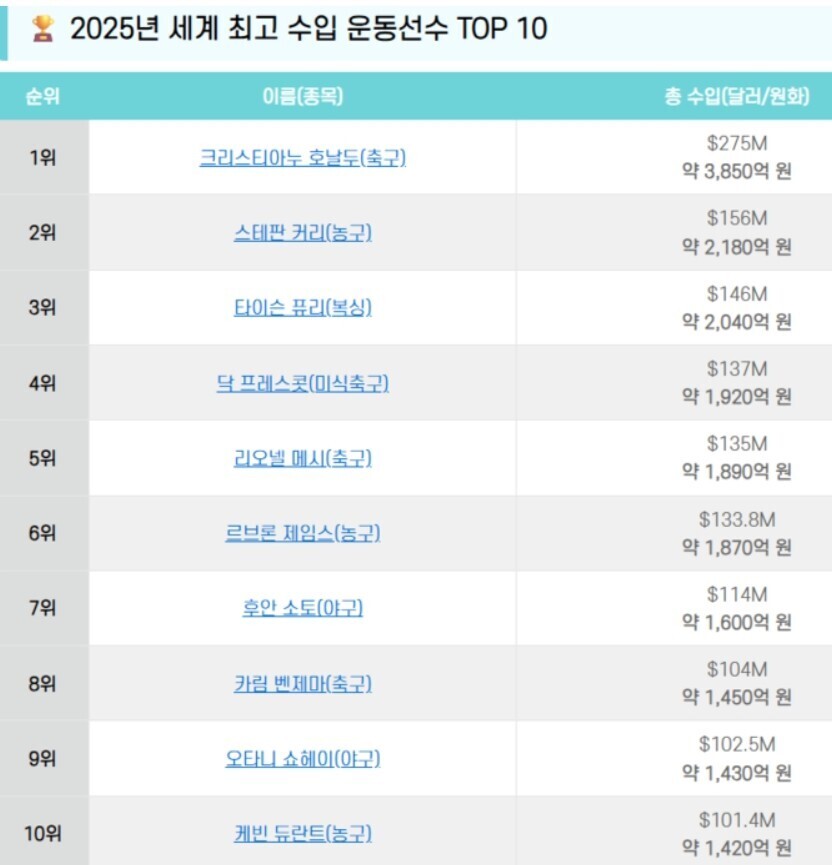Click the 약 2,180억 원 amount

pyautogui.click(x=736, y=247)
